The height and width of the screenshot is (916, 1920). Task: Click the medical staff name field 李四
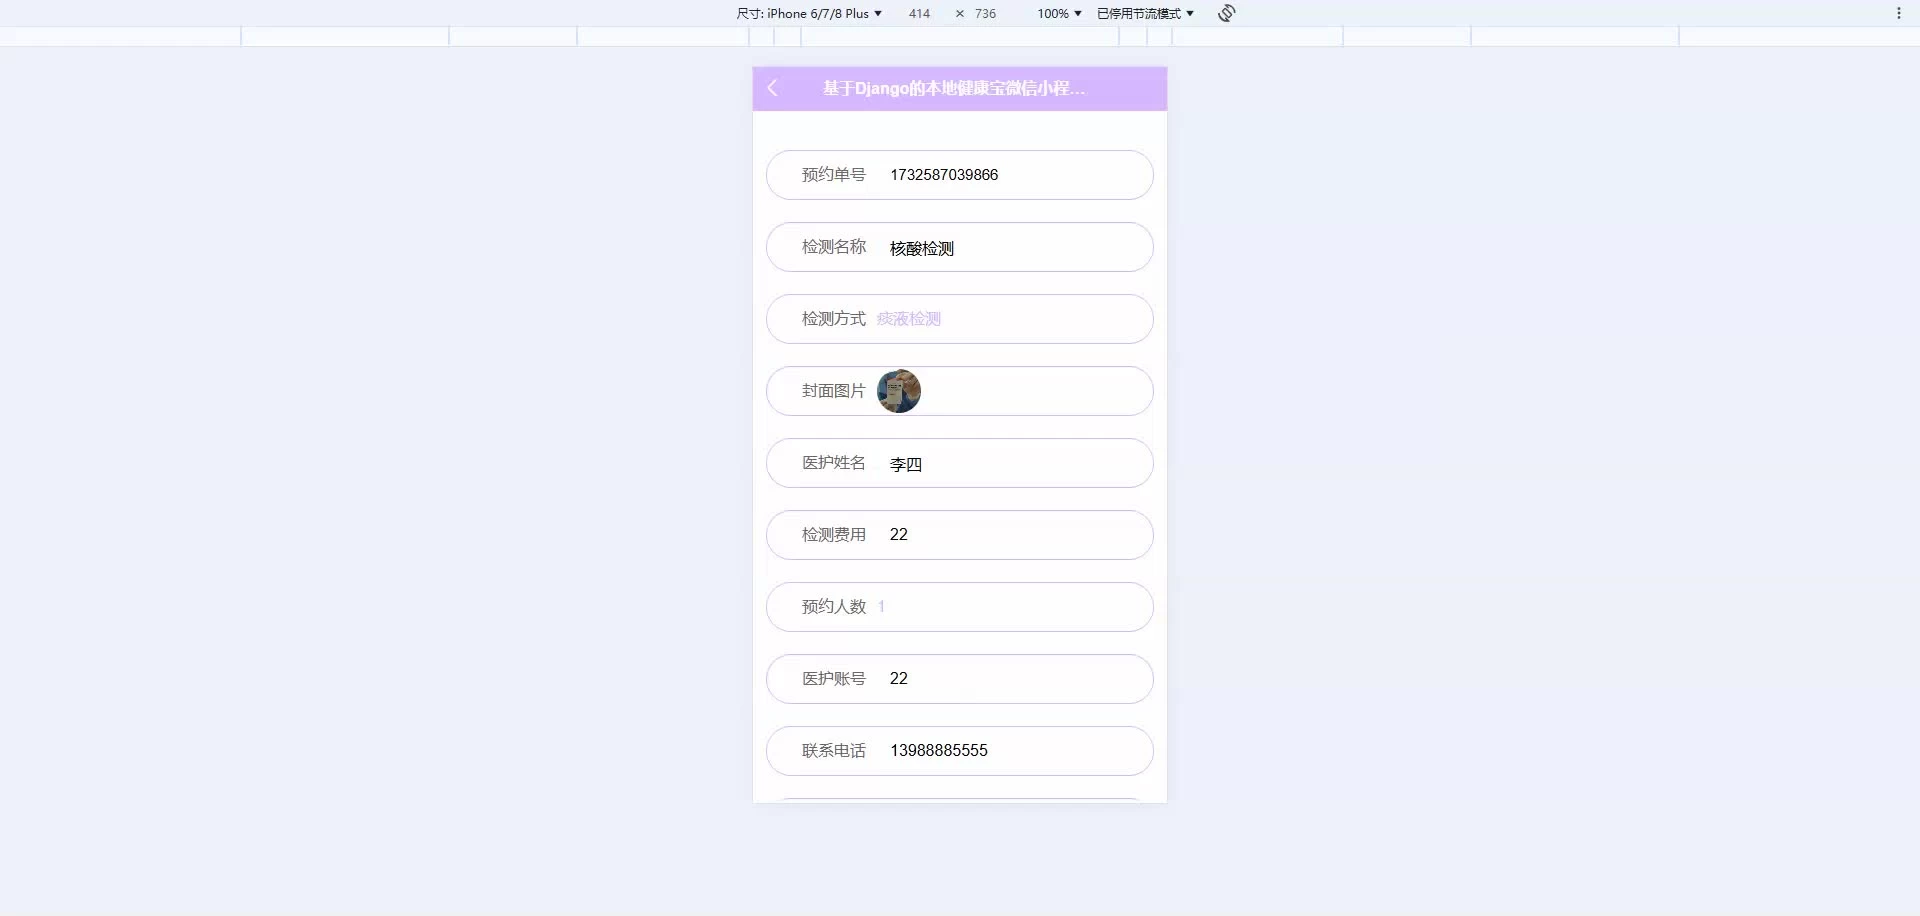[x=960, y=463]
